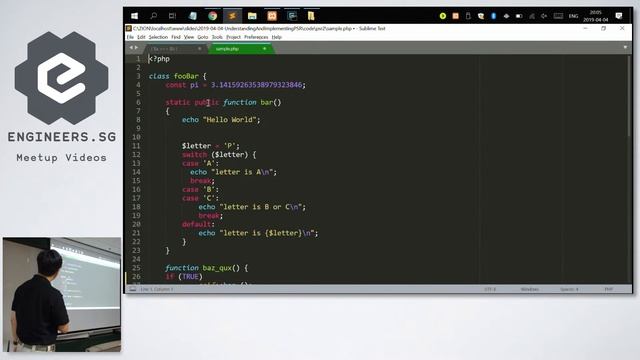Open the touch keyboard tray icon
640x360 pixels.
[x=558, y=16]
